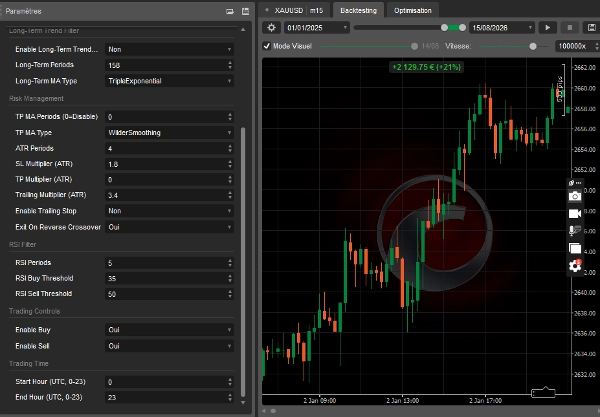Open backtesting settings gear icon
Image resolution: width=600 pixels, height=417 pixels.
click(271, 28)
